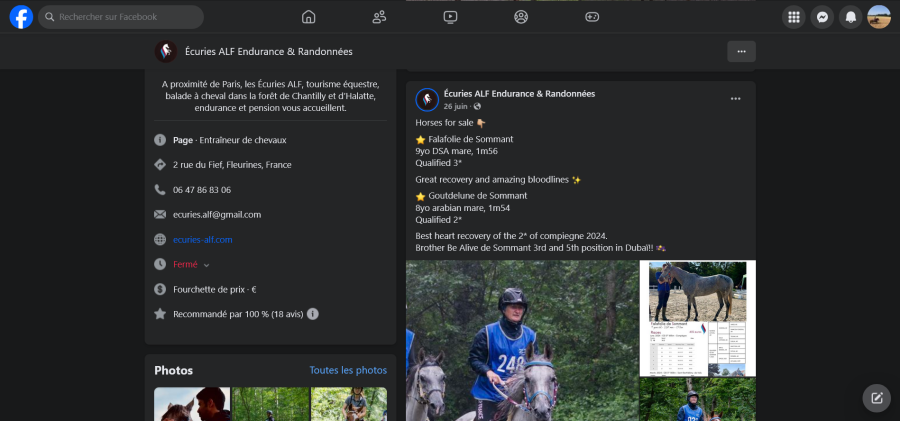900x421 pixels.
Task: Open the account profile picture menu
Action: [x=879, y=17]
